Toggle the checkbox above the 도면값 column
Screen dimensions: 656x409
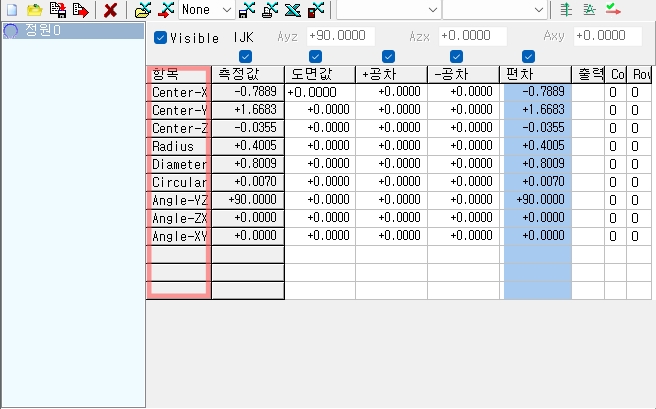315,56
